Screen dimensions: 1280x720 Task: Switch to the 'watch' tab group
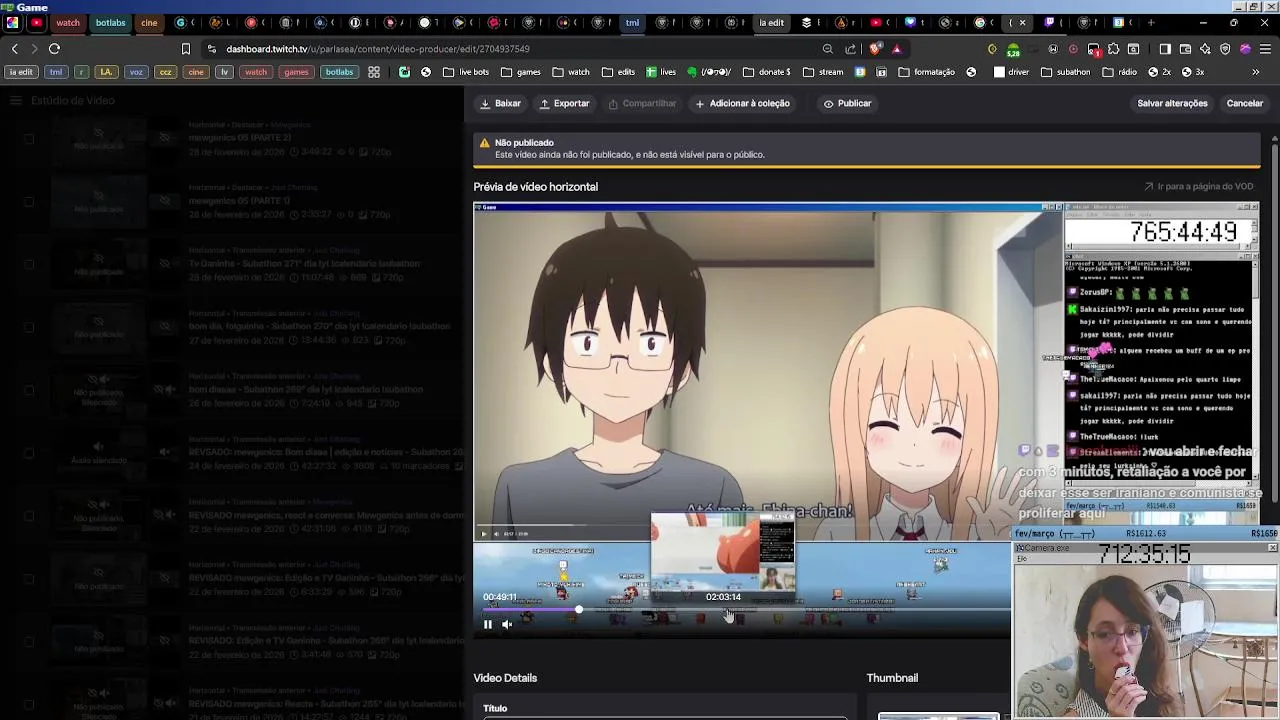pyautogui.click(x=68, y=22)
